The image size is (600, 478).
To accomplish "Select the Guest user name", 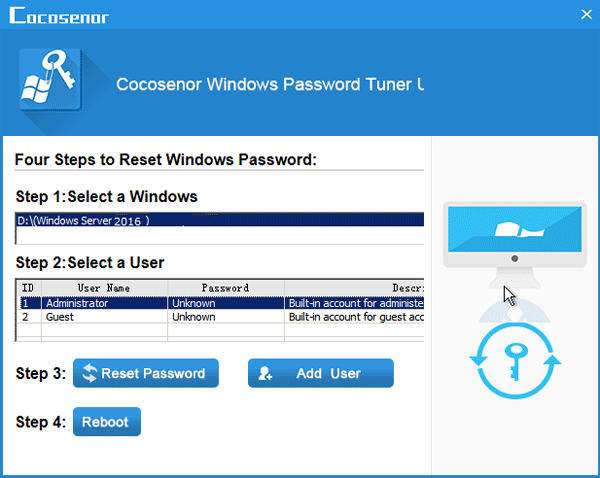I will [x=60, y=317].
